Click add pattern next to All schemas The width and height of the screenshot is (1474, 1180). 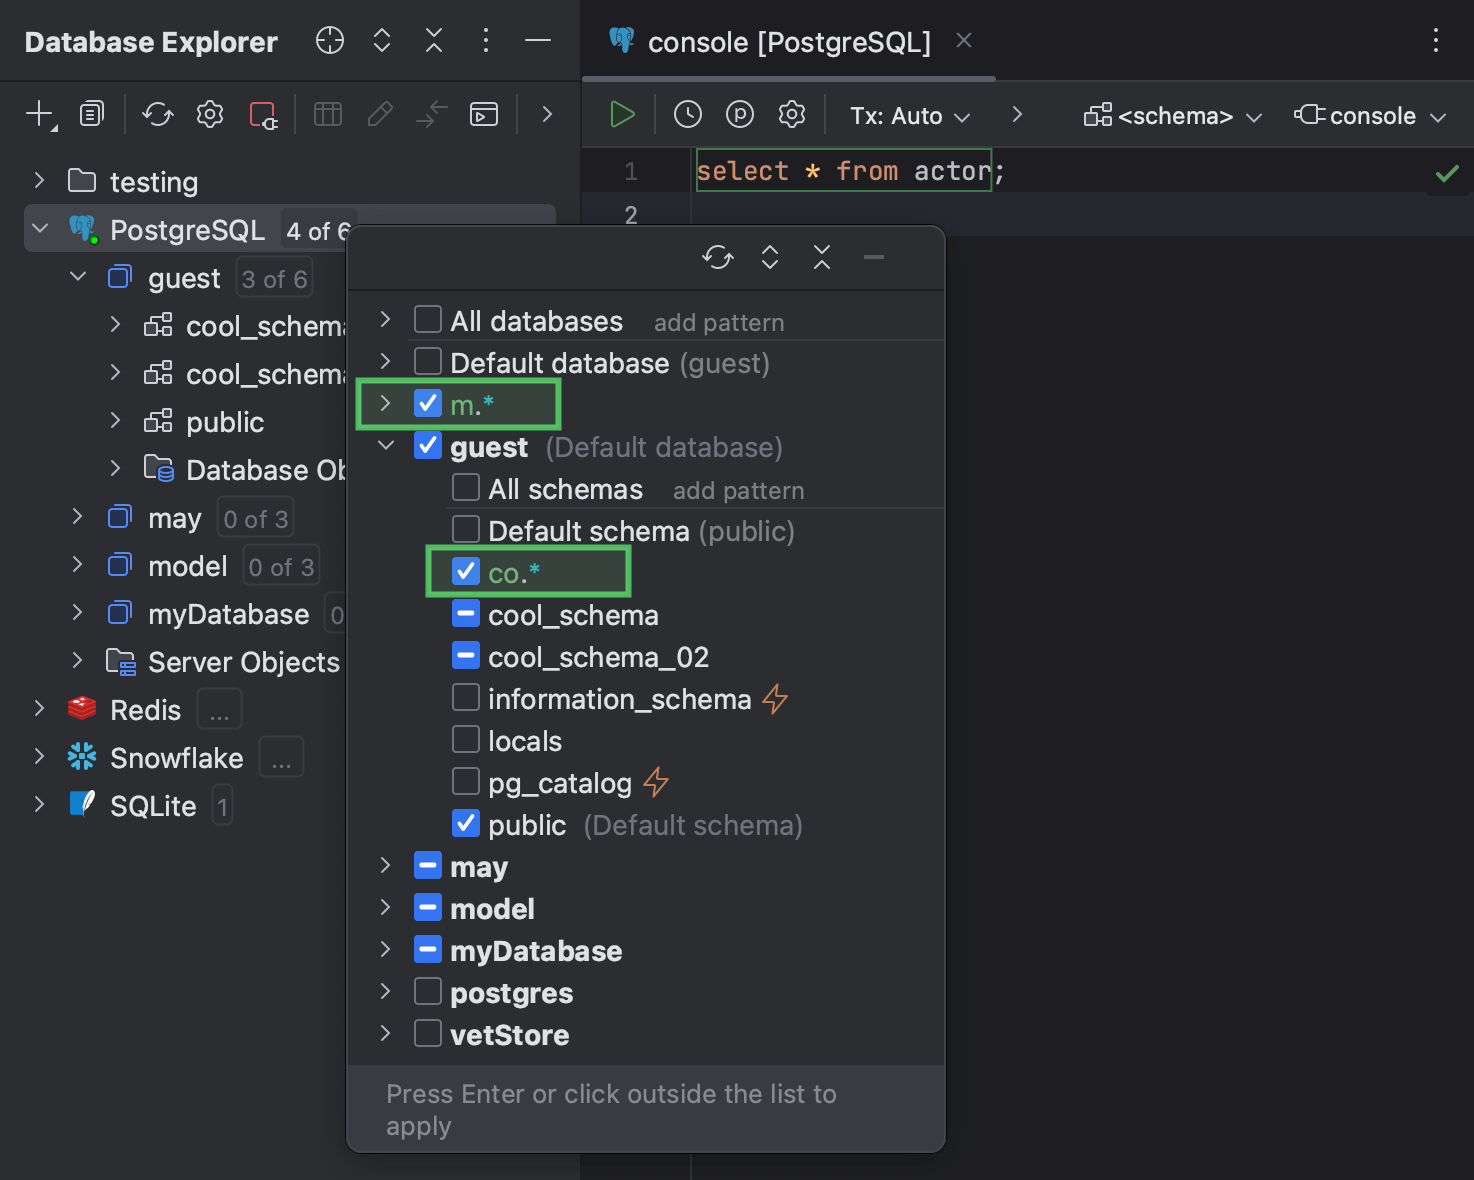[738, 490]
